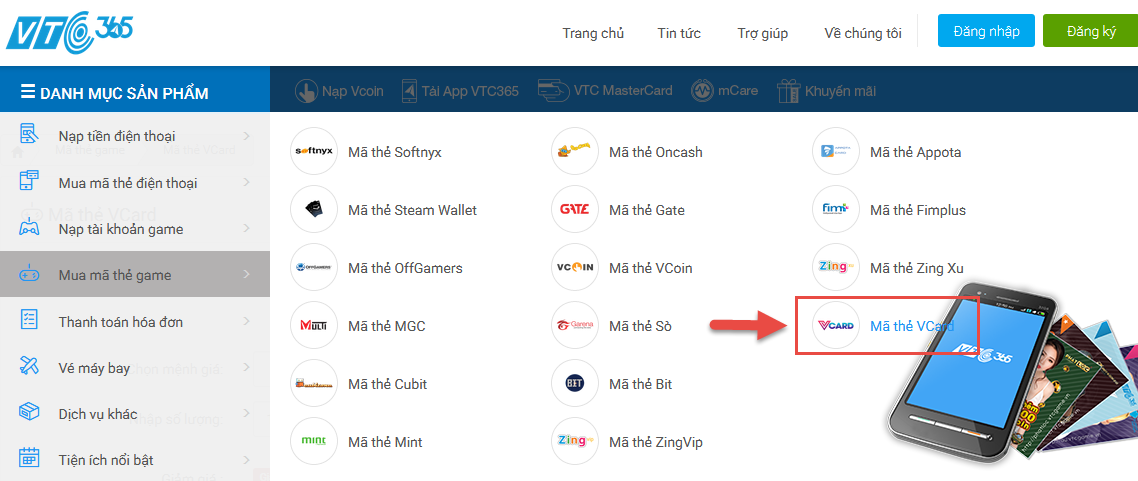Open the Mã thẻ VCard link
Screen dimensions: 1138x481
[x=912, y=326]
